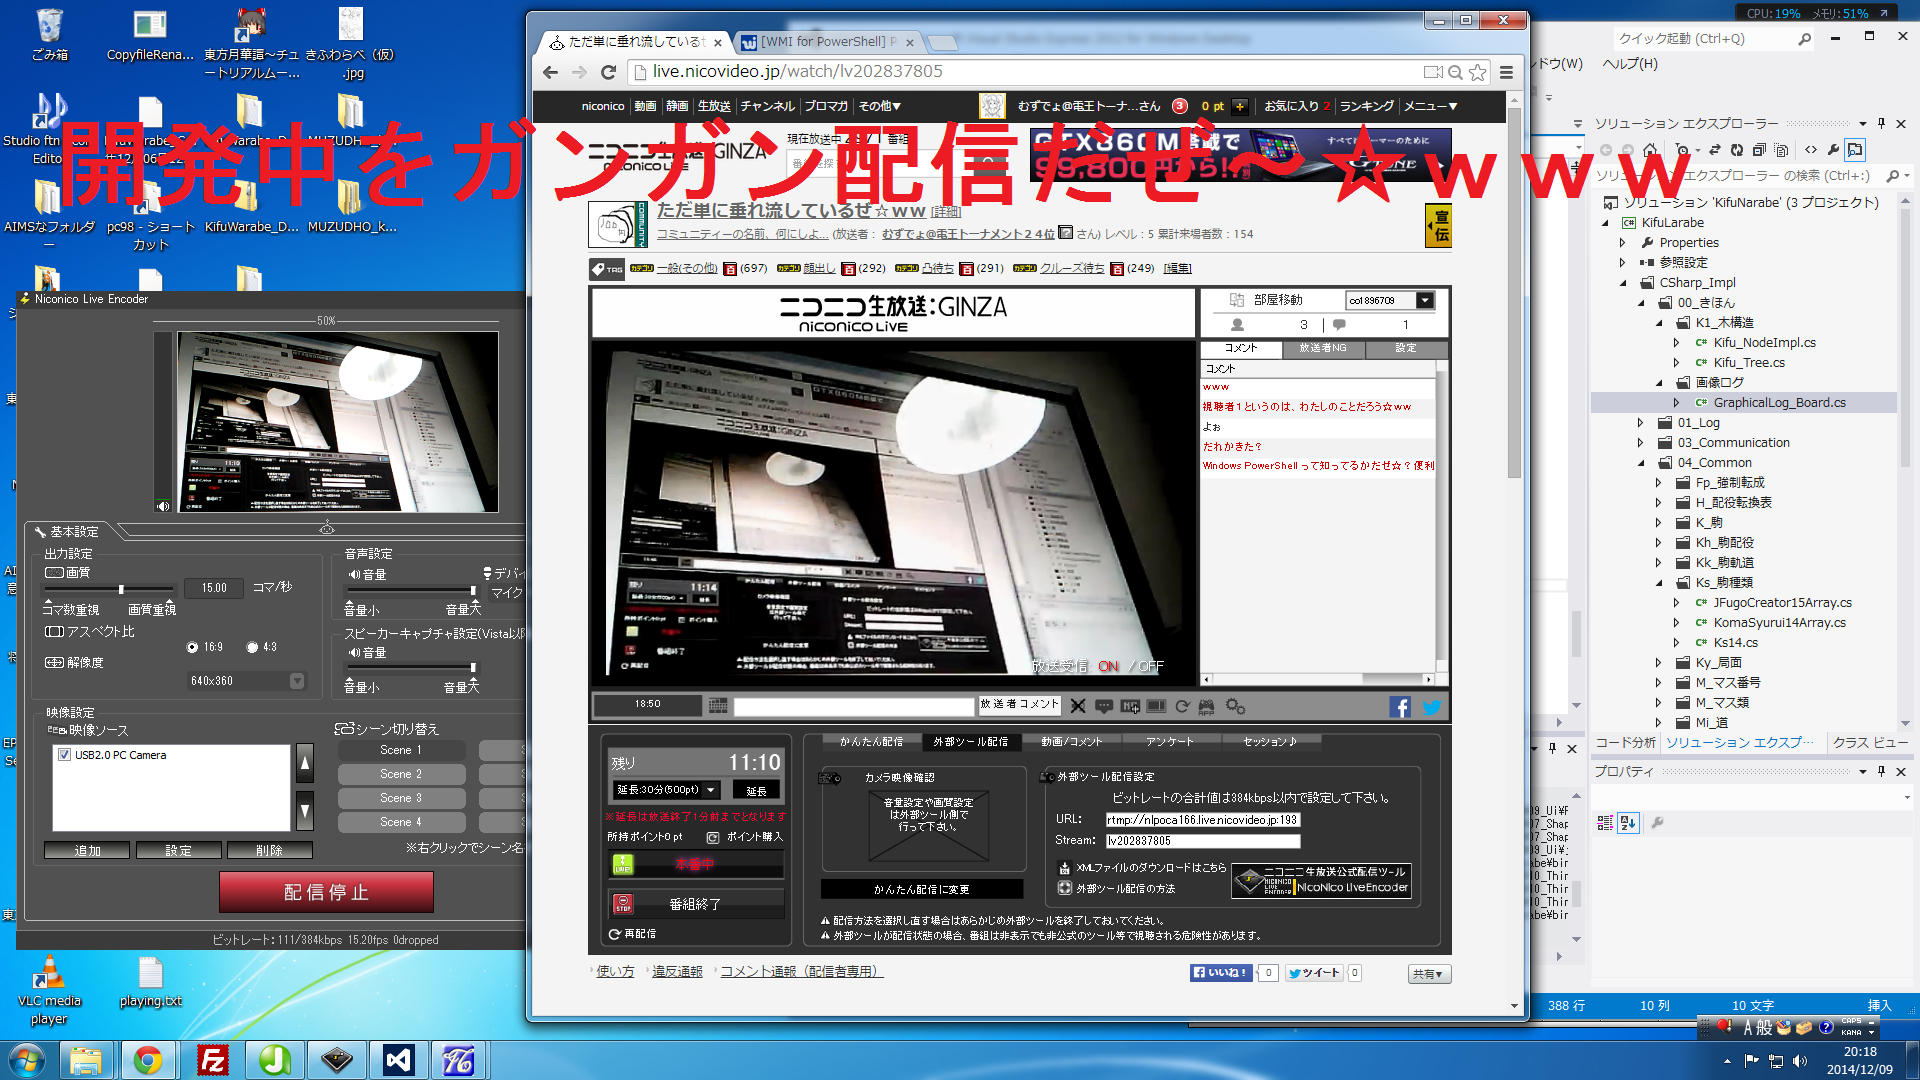Select the 16:9 aspect ratio option
The height and width of the screenshot is (1080, 1920).
pos(192,647)
